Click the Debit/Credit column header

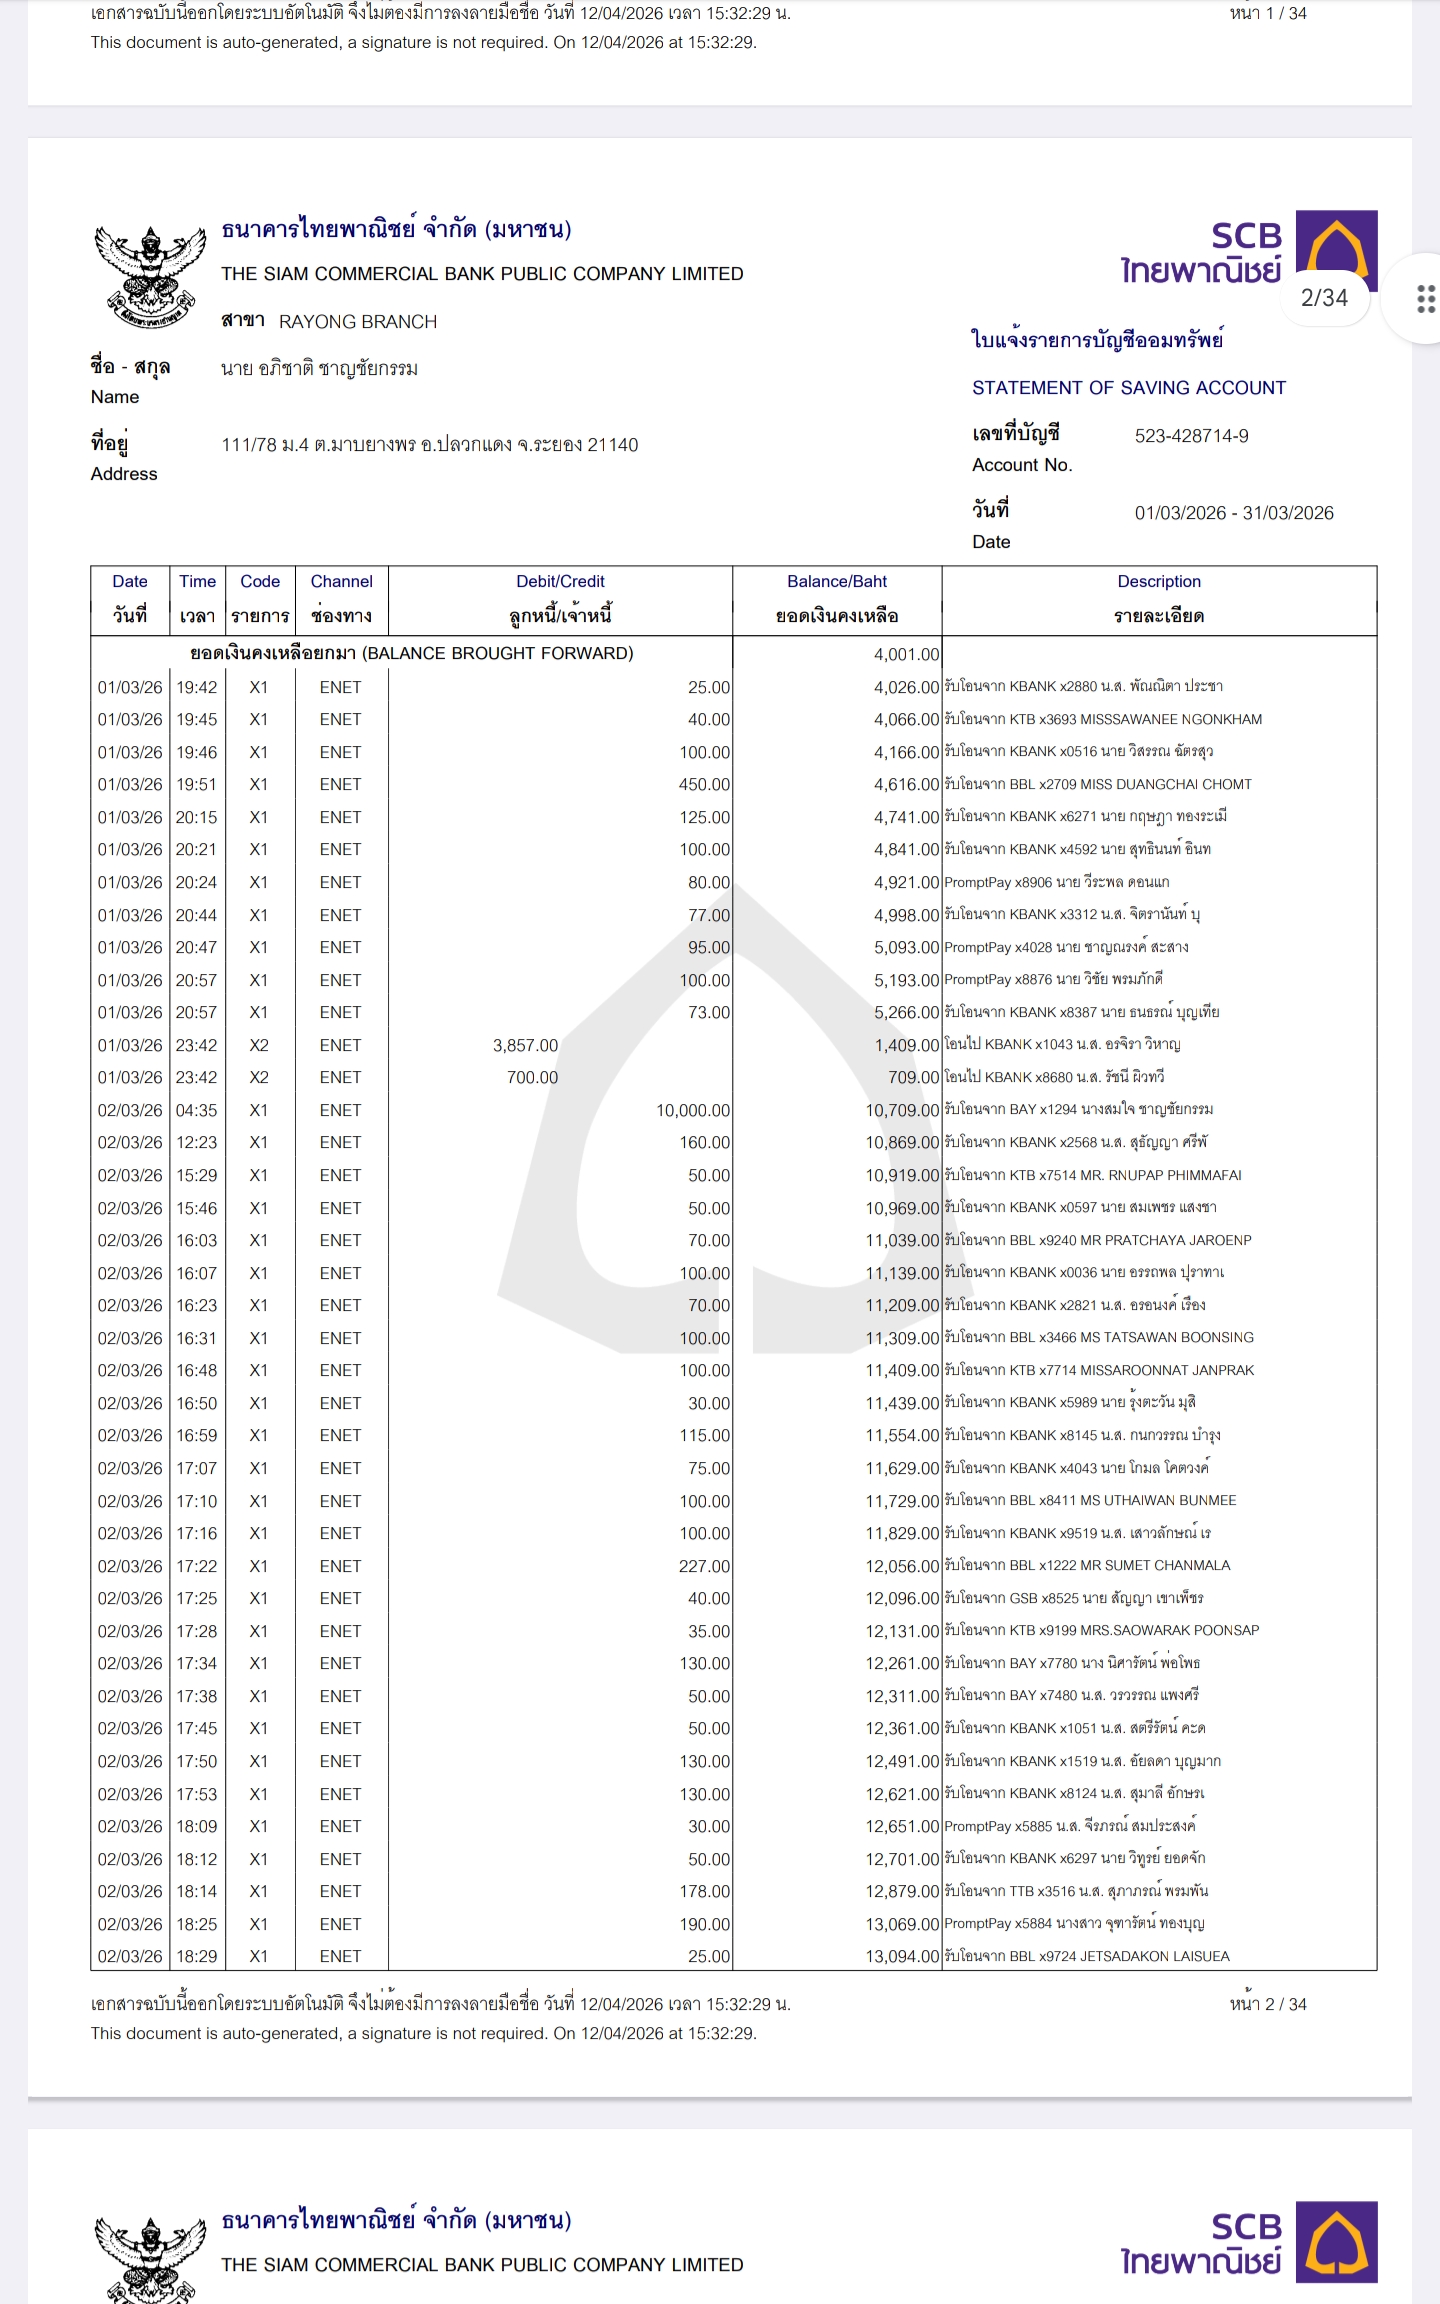click(x=560, y=598)
